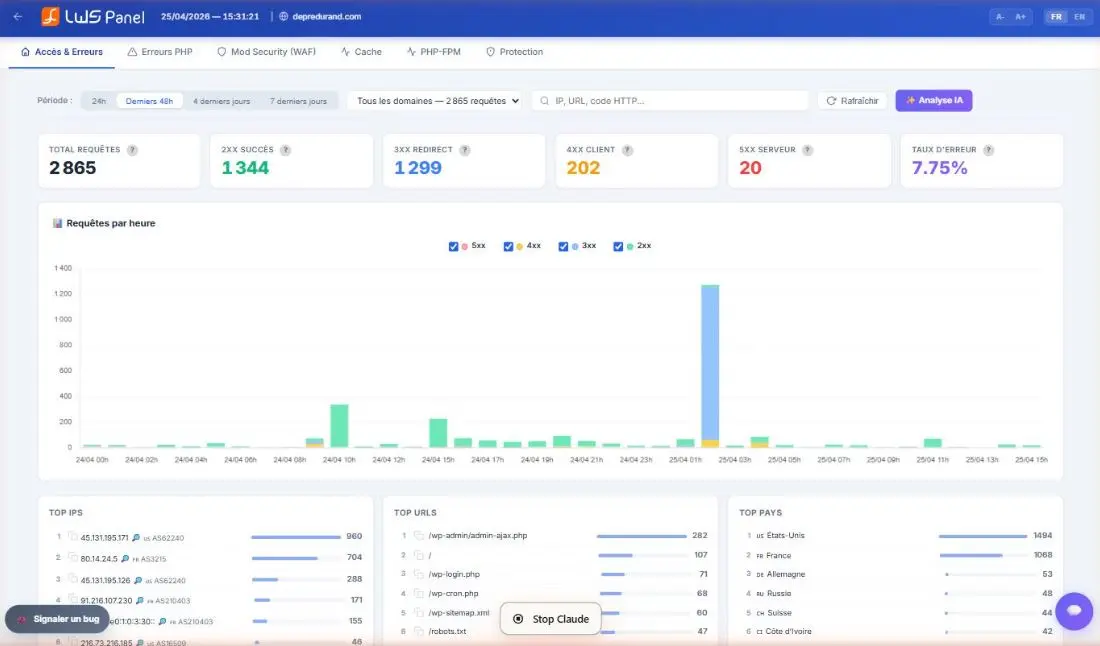
Task: Launch the Analyse IA button
Action: [x=934, y=100]
